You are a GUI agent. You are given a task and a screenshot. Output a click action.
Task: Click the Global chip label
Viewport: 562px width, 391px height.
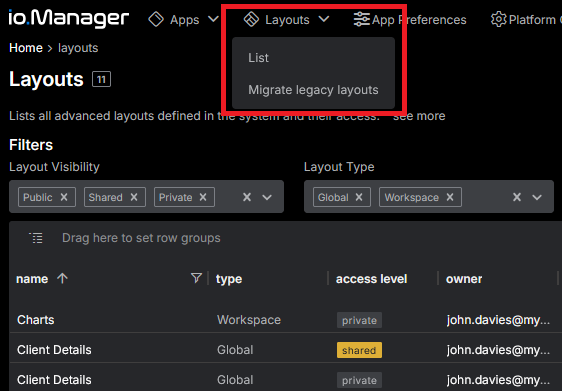333,197
